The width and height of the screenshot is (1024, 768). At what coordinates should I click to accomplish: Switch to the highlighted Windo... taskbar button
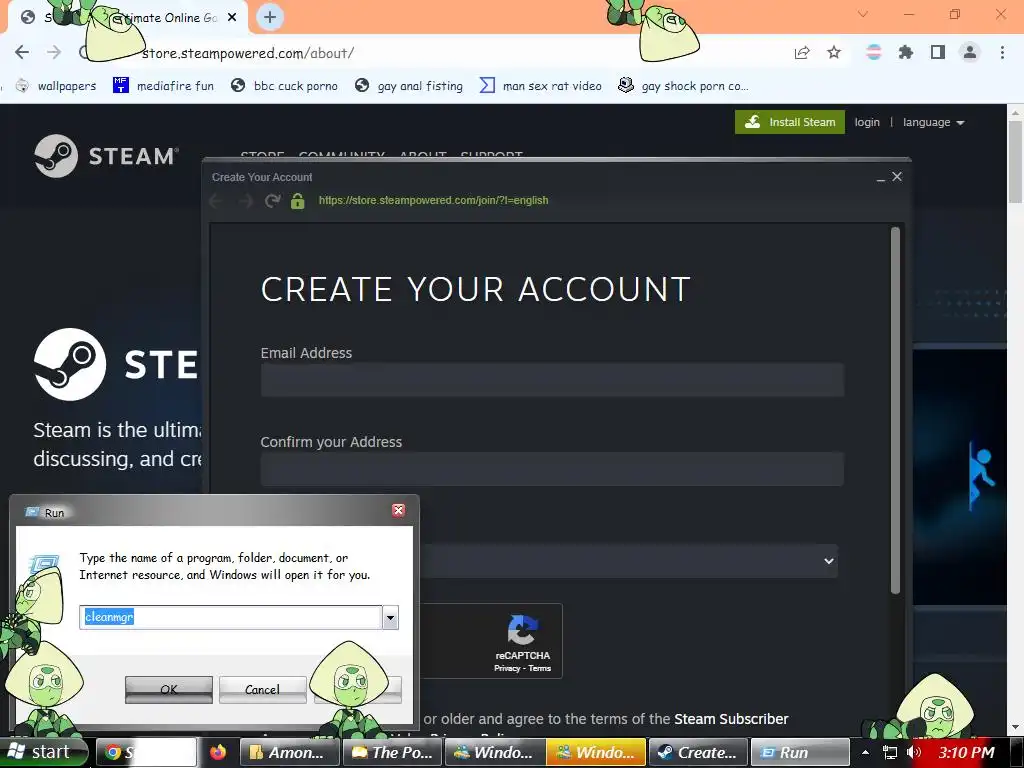coord(596,752)
